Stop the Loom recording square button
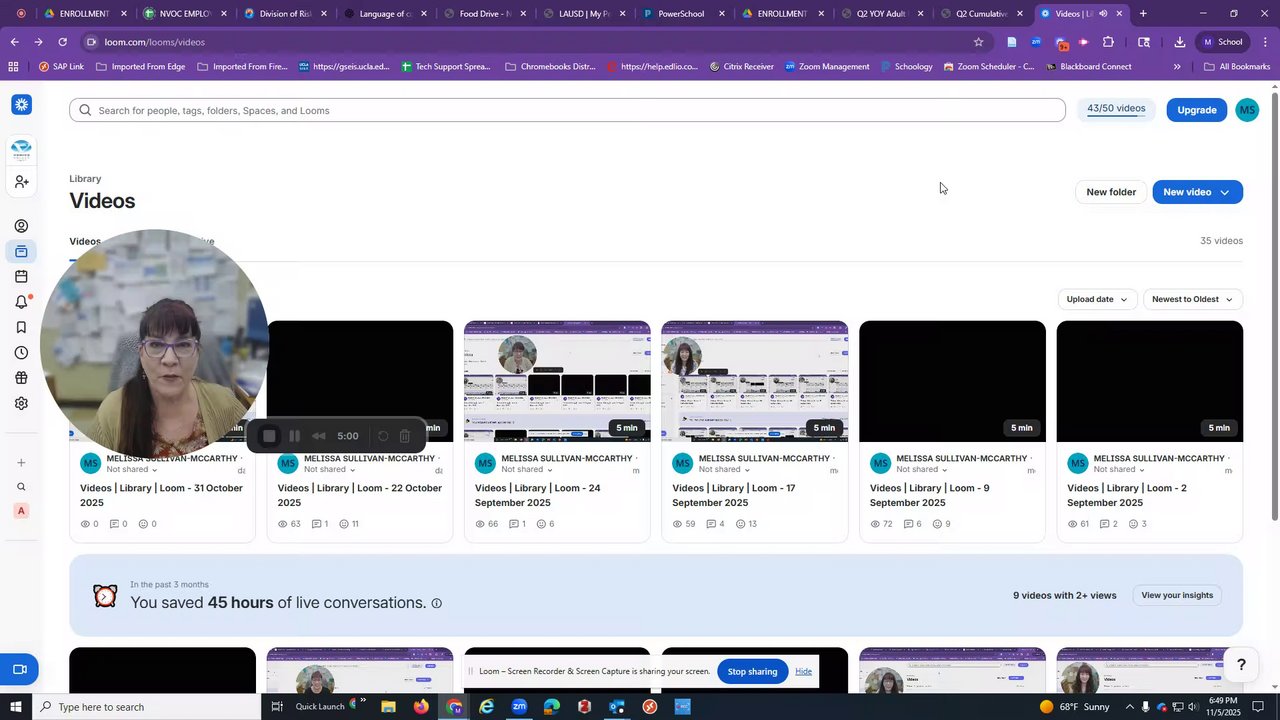1280x720 pixels. tap(269, 436)
